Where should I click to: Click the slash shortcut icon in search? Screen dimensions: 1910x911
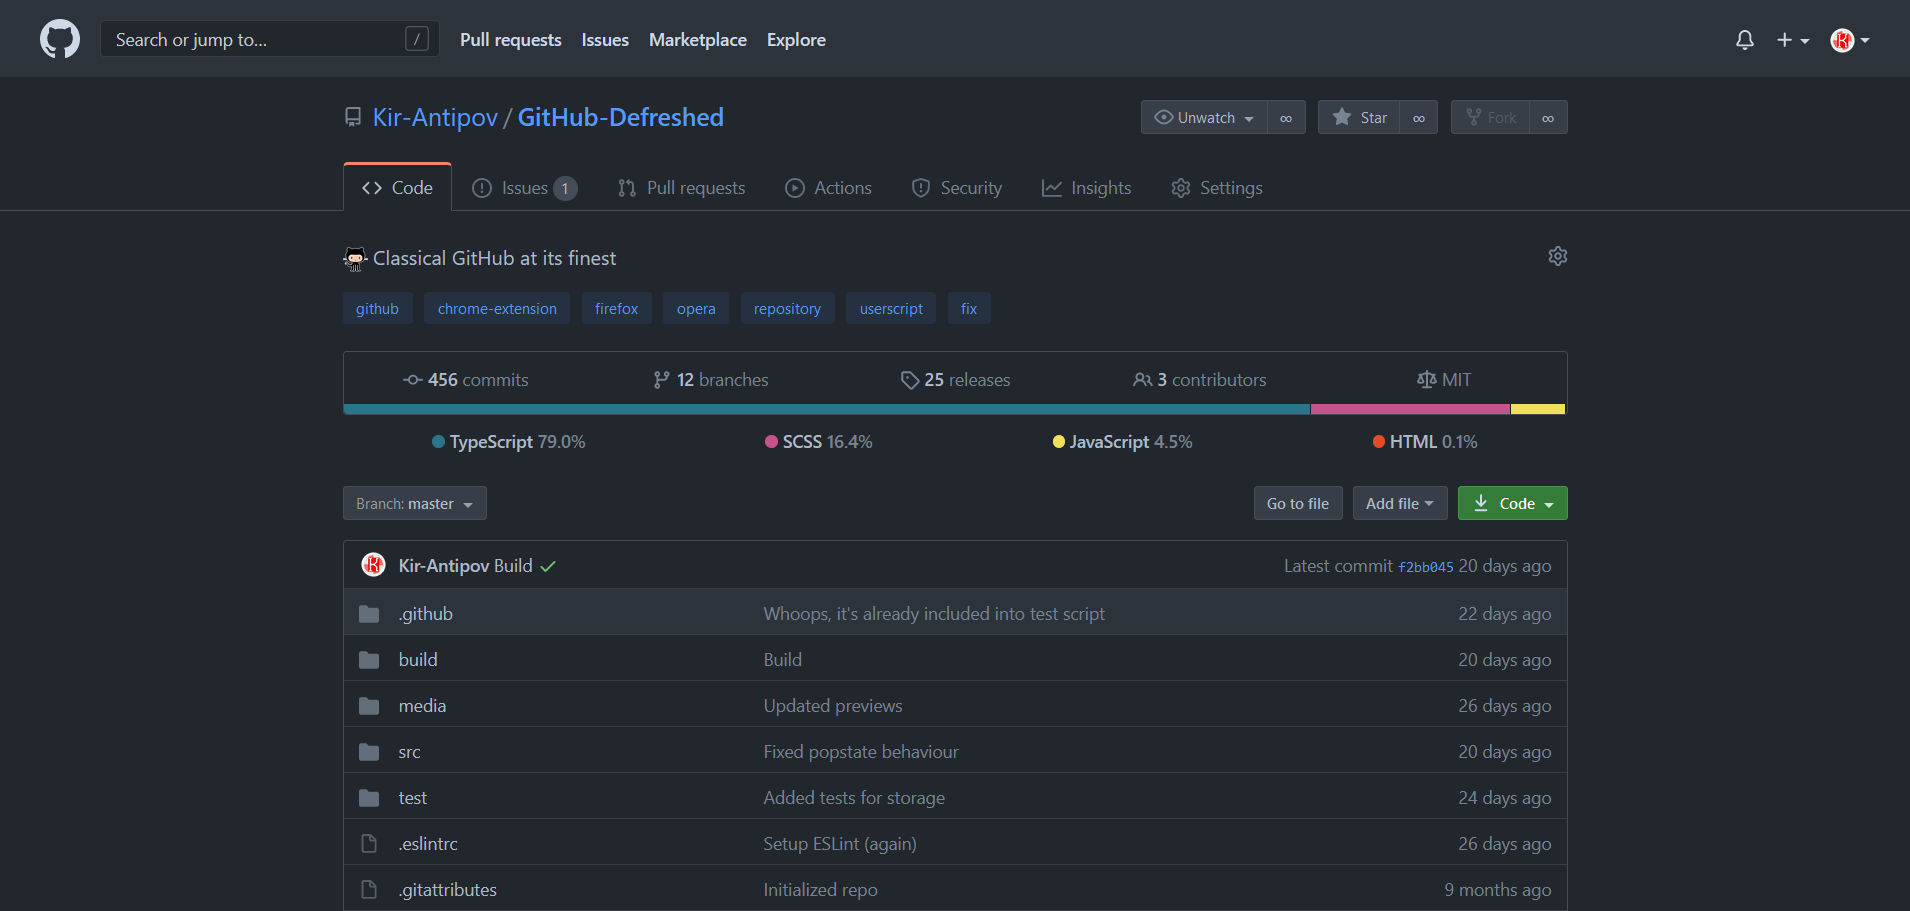[x=417, y=39]
